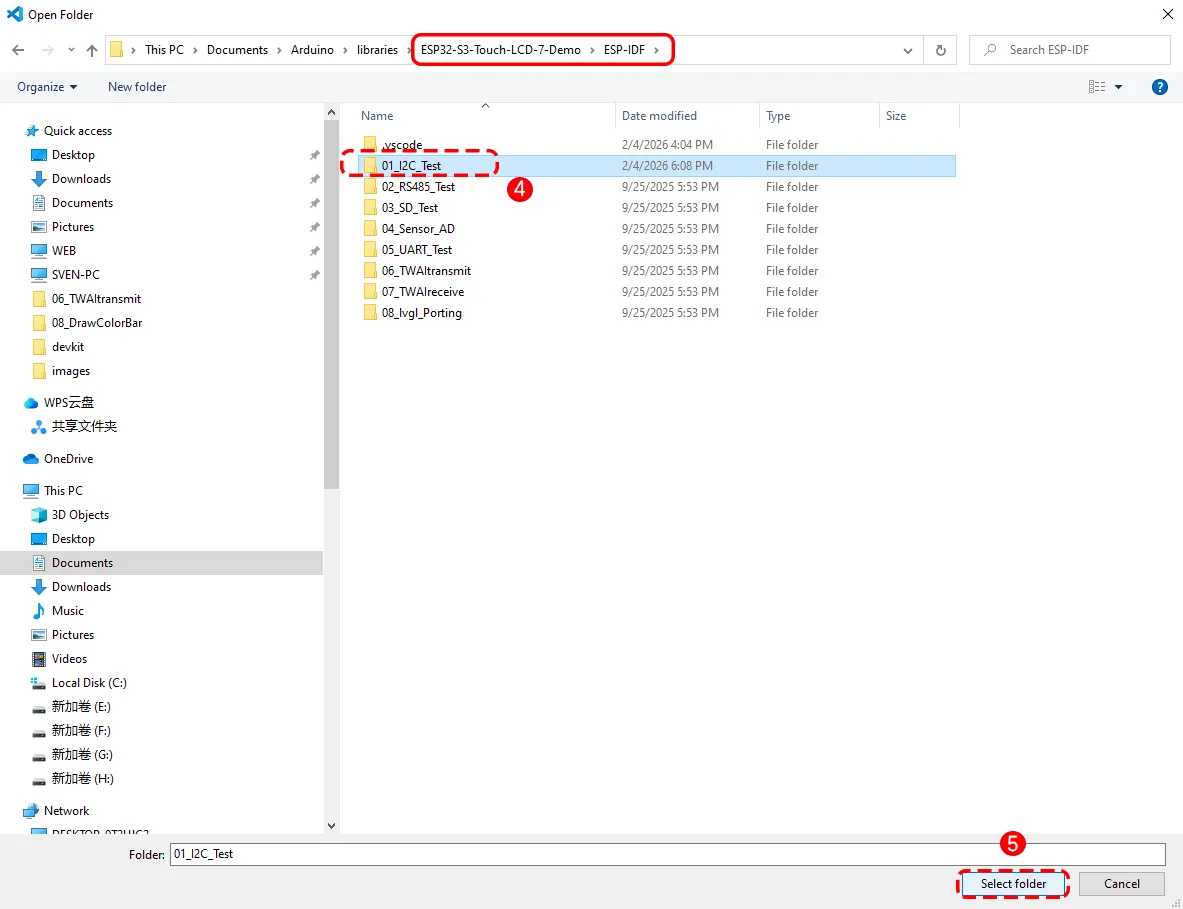Click the pin icon next to Downloads
The height and width of the screenshot is (909, 1183).
(314, 179)
